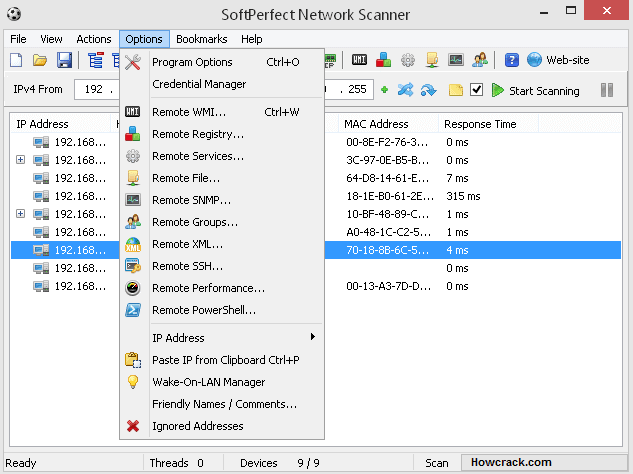Click the Wake-On-LAN lightbulb icon
The width and height of the screenshot is (633, 474).
pos(133,382)
